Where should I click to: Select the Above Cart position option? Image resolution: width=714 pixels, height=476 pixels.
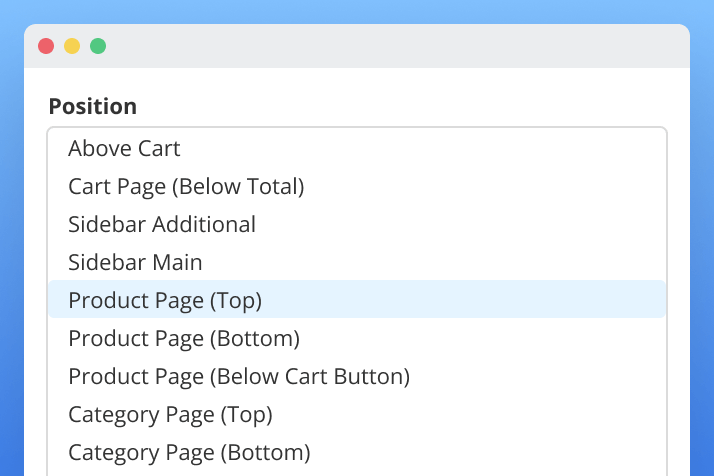[124, 149]
